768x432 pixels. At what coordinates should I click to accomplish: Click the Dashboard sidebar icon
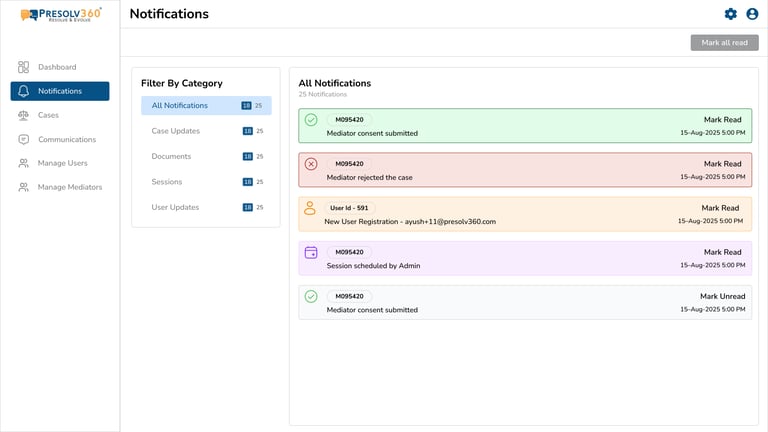pyautogui.click(x=23, y=67)
